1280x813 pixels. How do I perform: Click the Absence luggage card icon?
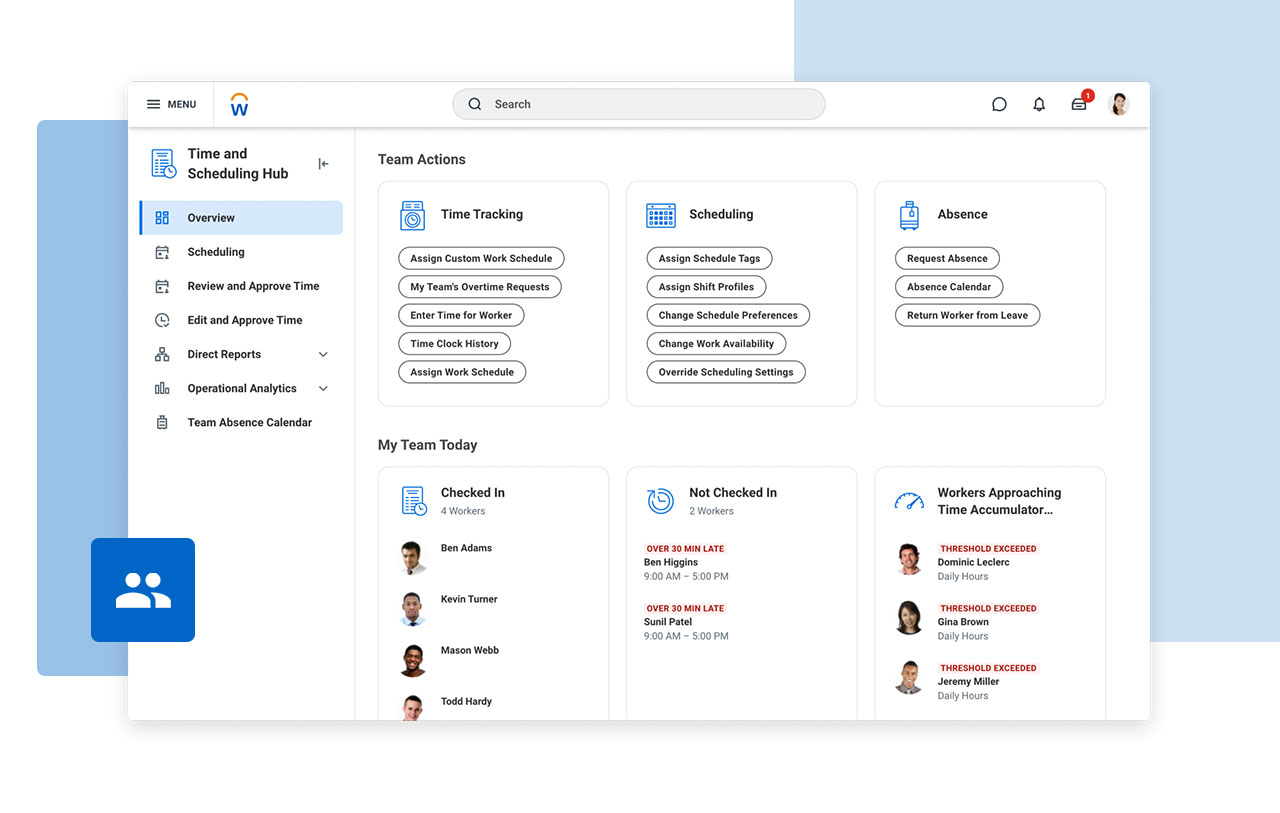[x=909, y=215]
